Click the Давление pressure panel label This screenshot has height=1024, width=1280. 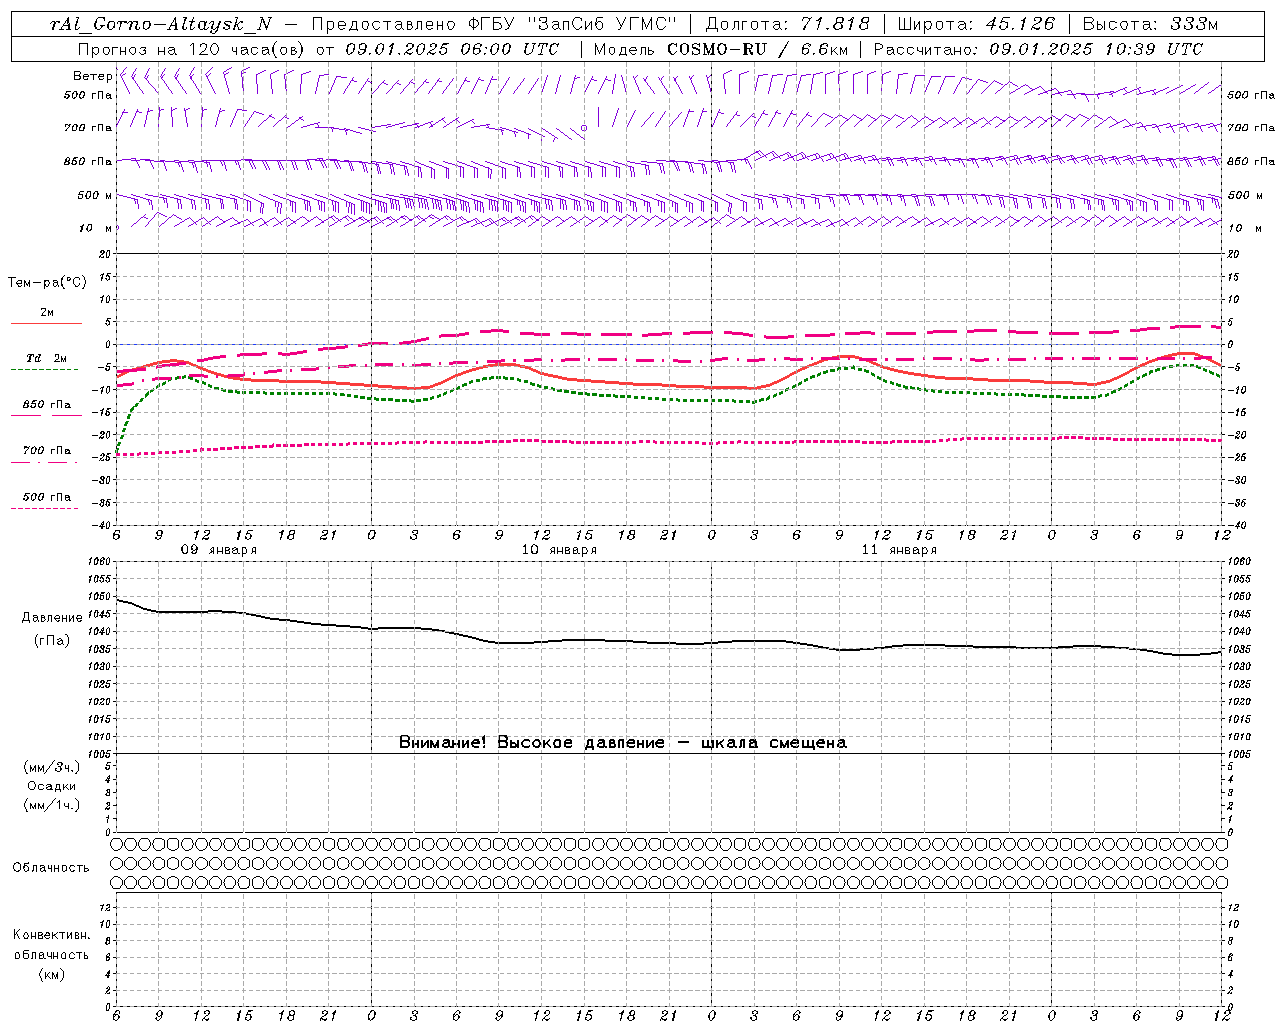(x=52, y=618)
